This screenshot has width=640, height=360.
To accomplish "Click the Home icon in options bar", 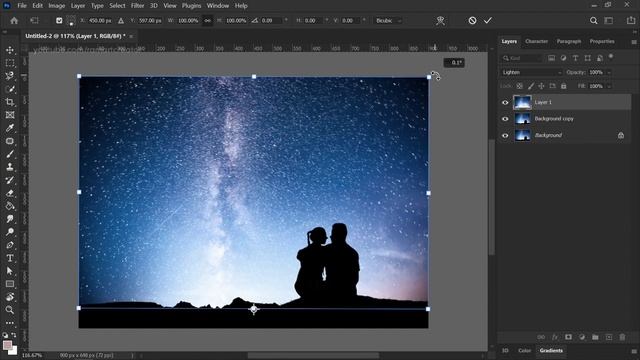I will 14,20.
